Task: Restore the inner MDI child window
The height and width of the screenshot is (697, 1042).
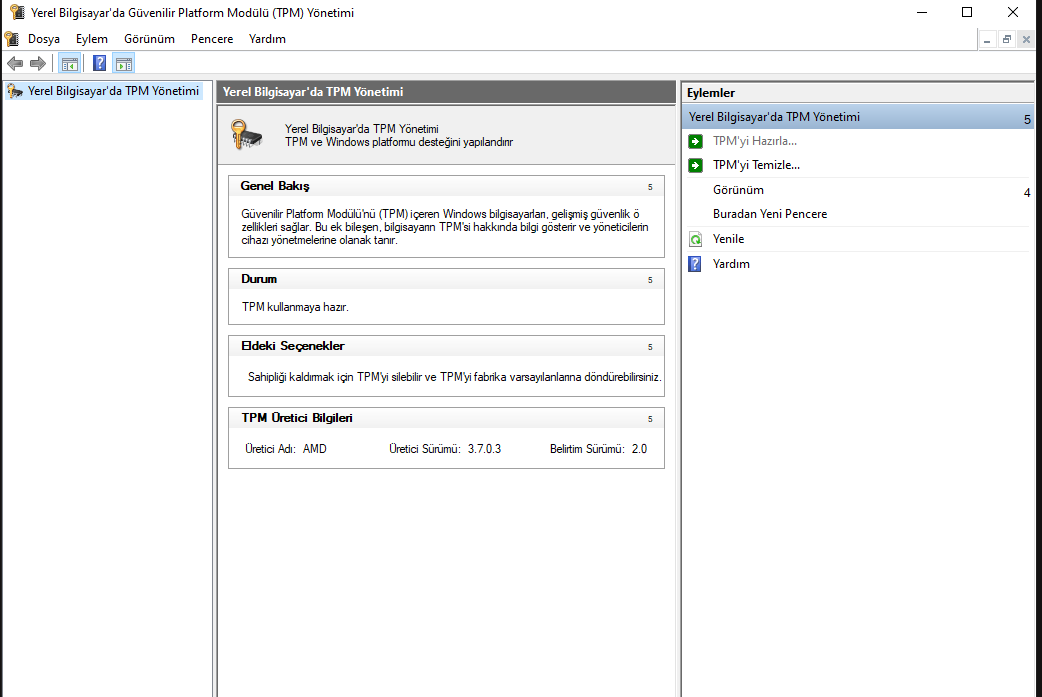Action: (1007, 40)
